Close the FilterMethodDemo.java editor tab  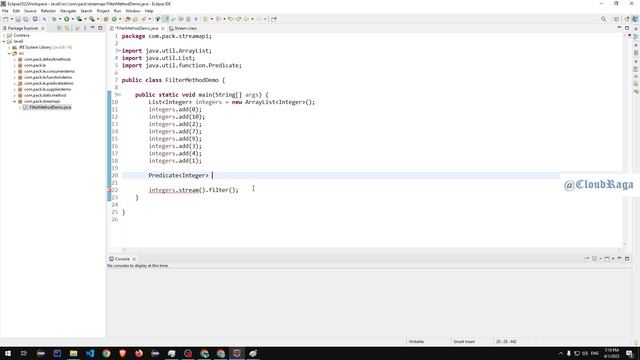(x=163, y=28)
